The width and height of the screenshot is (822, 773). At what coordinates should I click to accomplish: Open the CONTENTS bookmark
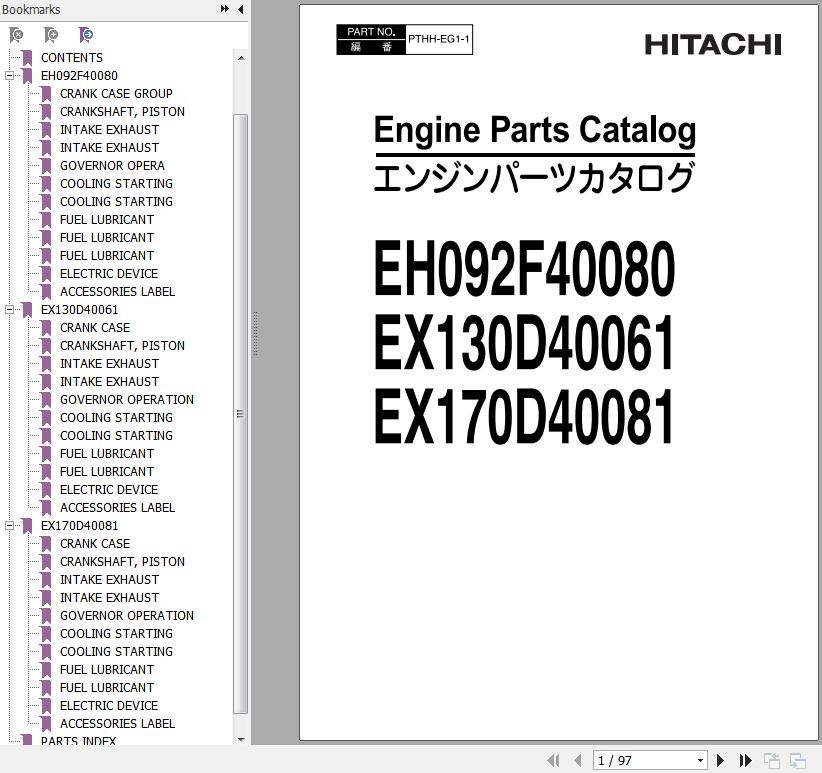72,58
